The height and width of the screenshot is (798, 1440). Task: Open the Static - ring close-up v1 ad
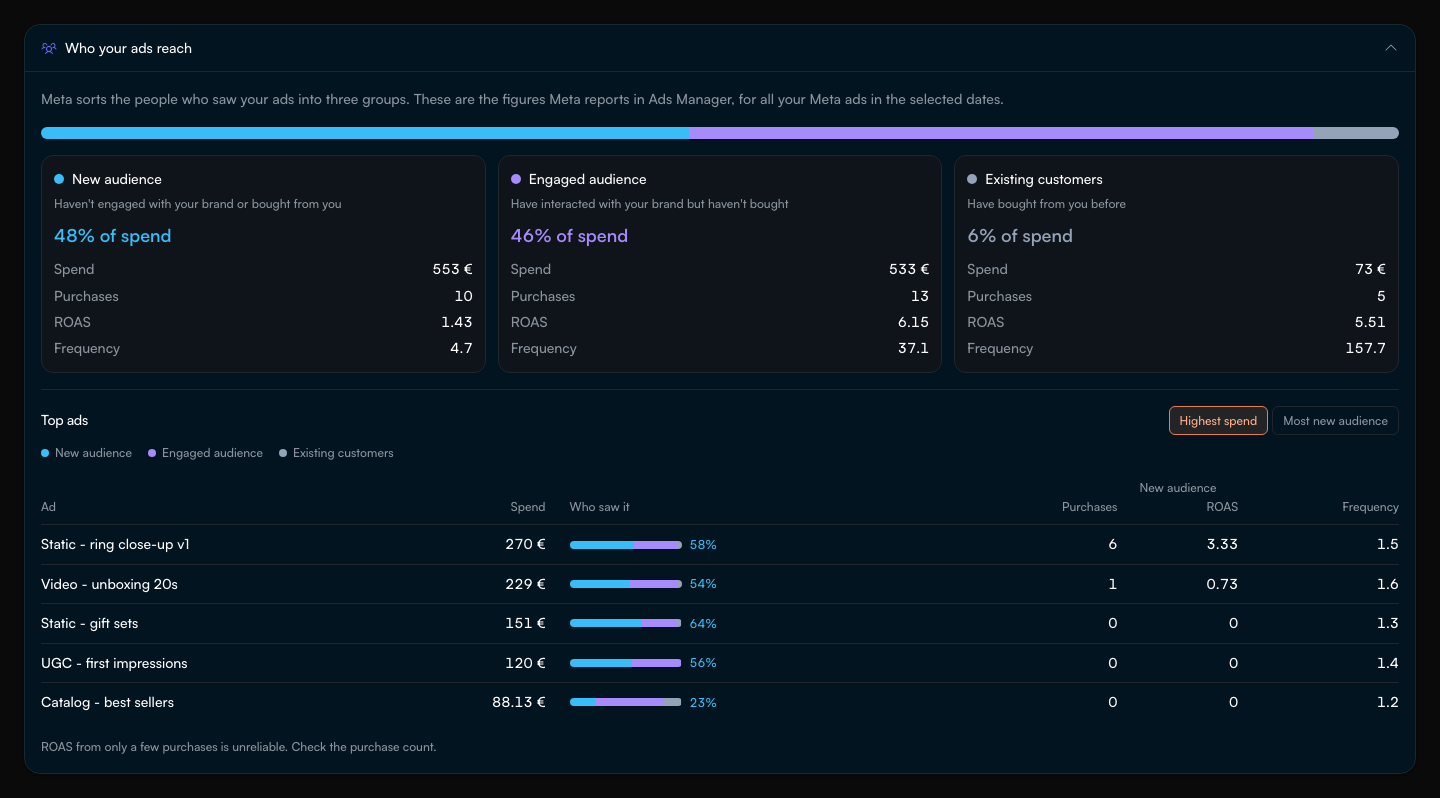coord(115,545)
